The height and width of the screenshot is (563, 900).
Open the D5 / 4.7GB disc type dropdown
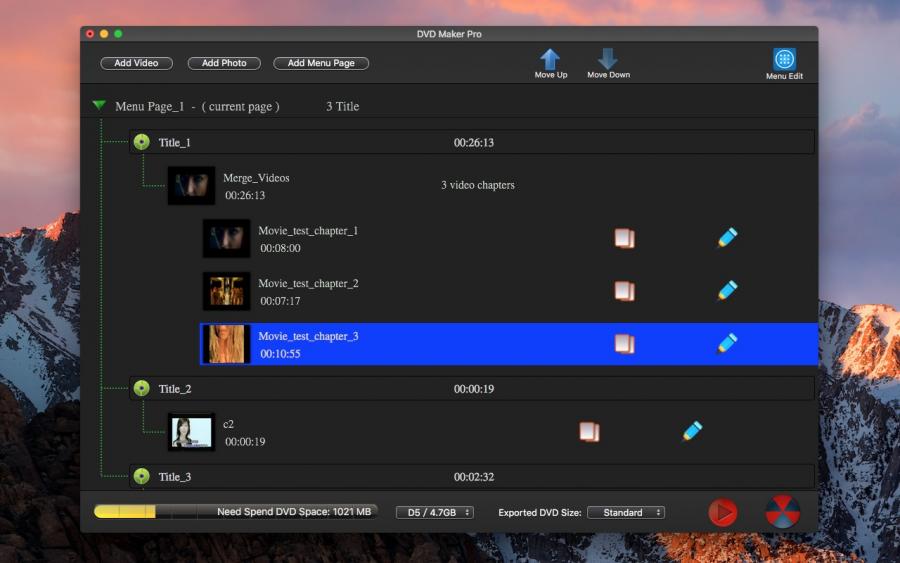pyautogui.click(x=435, y=512)
